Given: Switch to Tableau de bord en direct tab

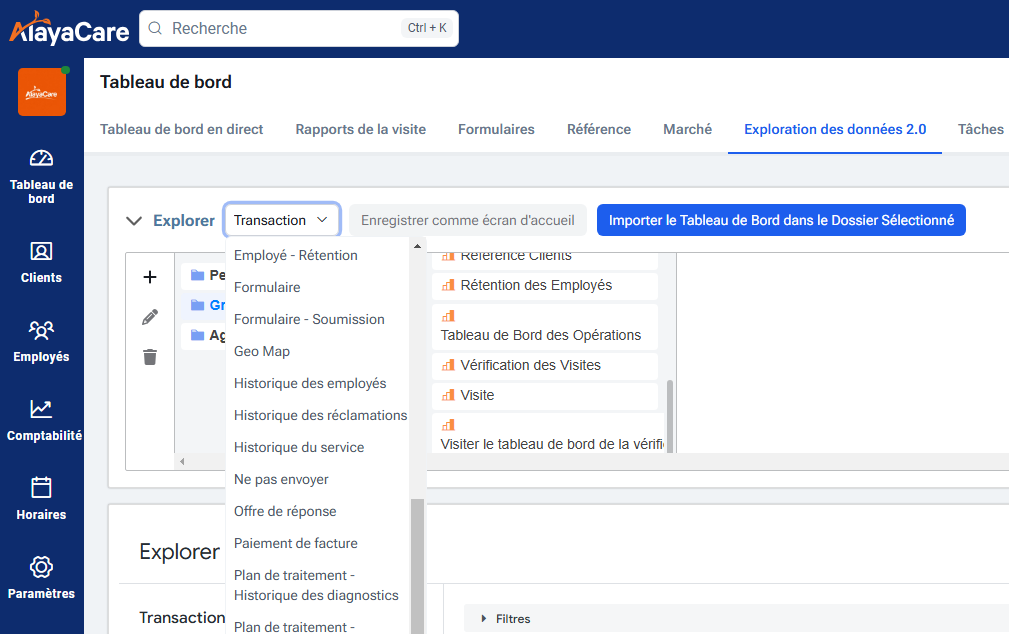Looking at the screenshot, I should [181, 129].
